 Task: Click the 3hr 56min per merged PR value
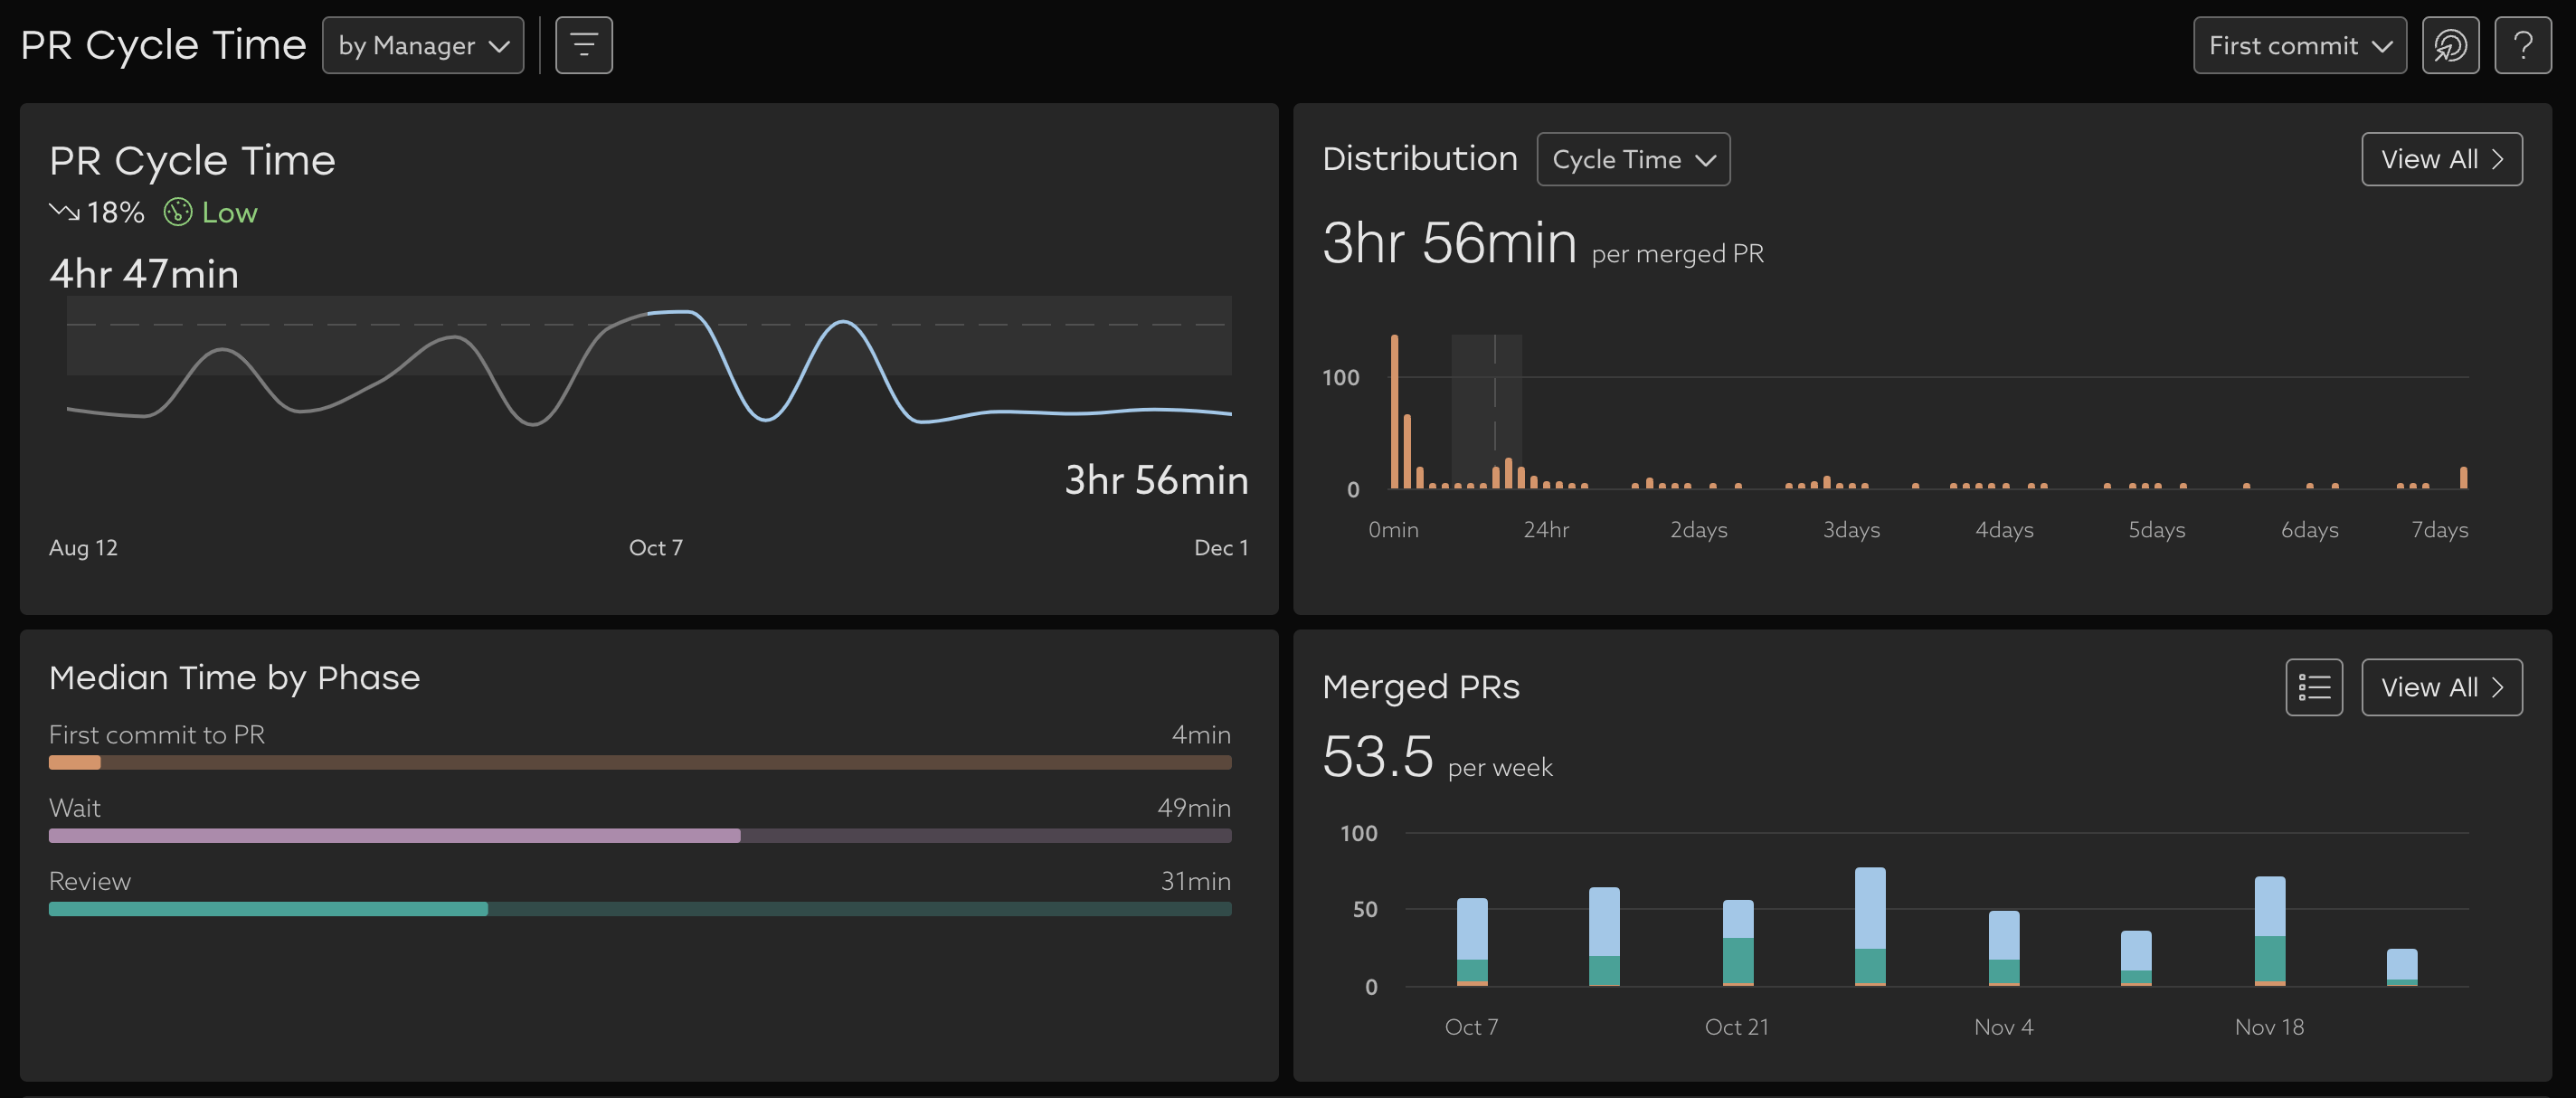click(x=1450, y=243)
